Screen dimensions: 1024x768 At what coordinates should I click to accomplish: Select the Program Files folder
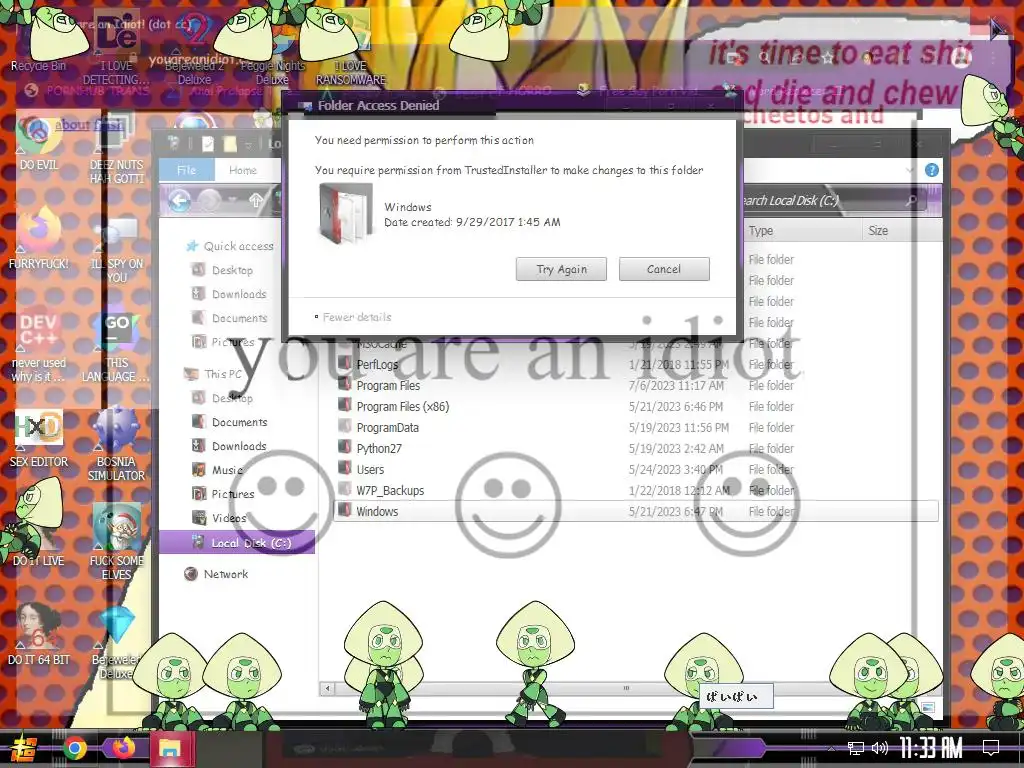(x=637, y=385)
